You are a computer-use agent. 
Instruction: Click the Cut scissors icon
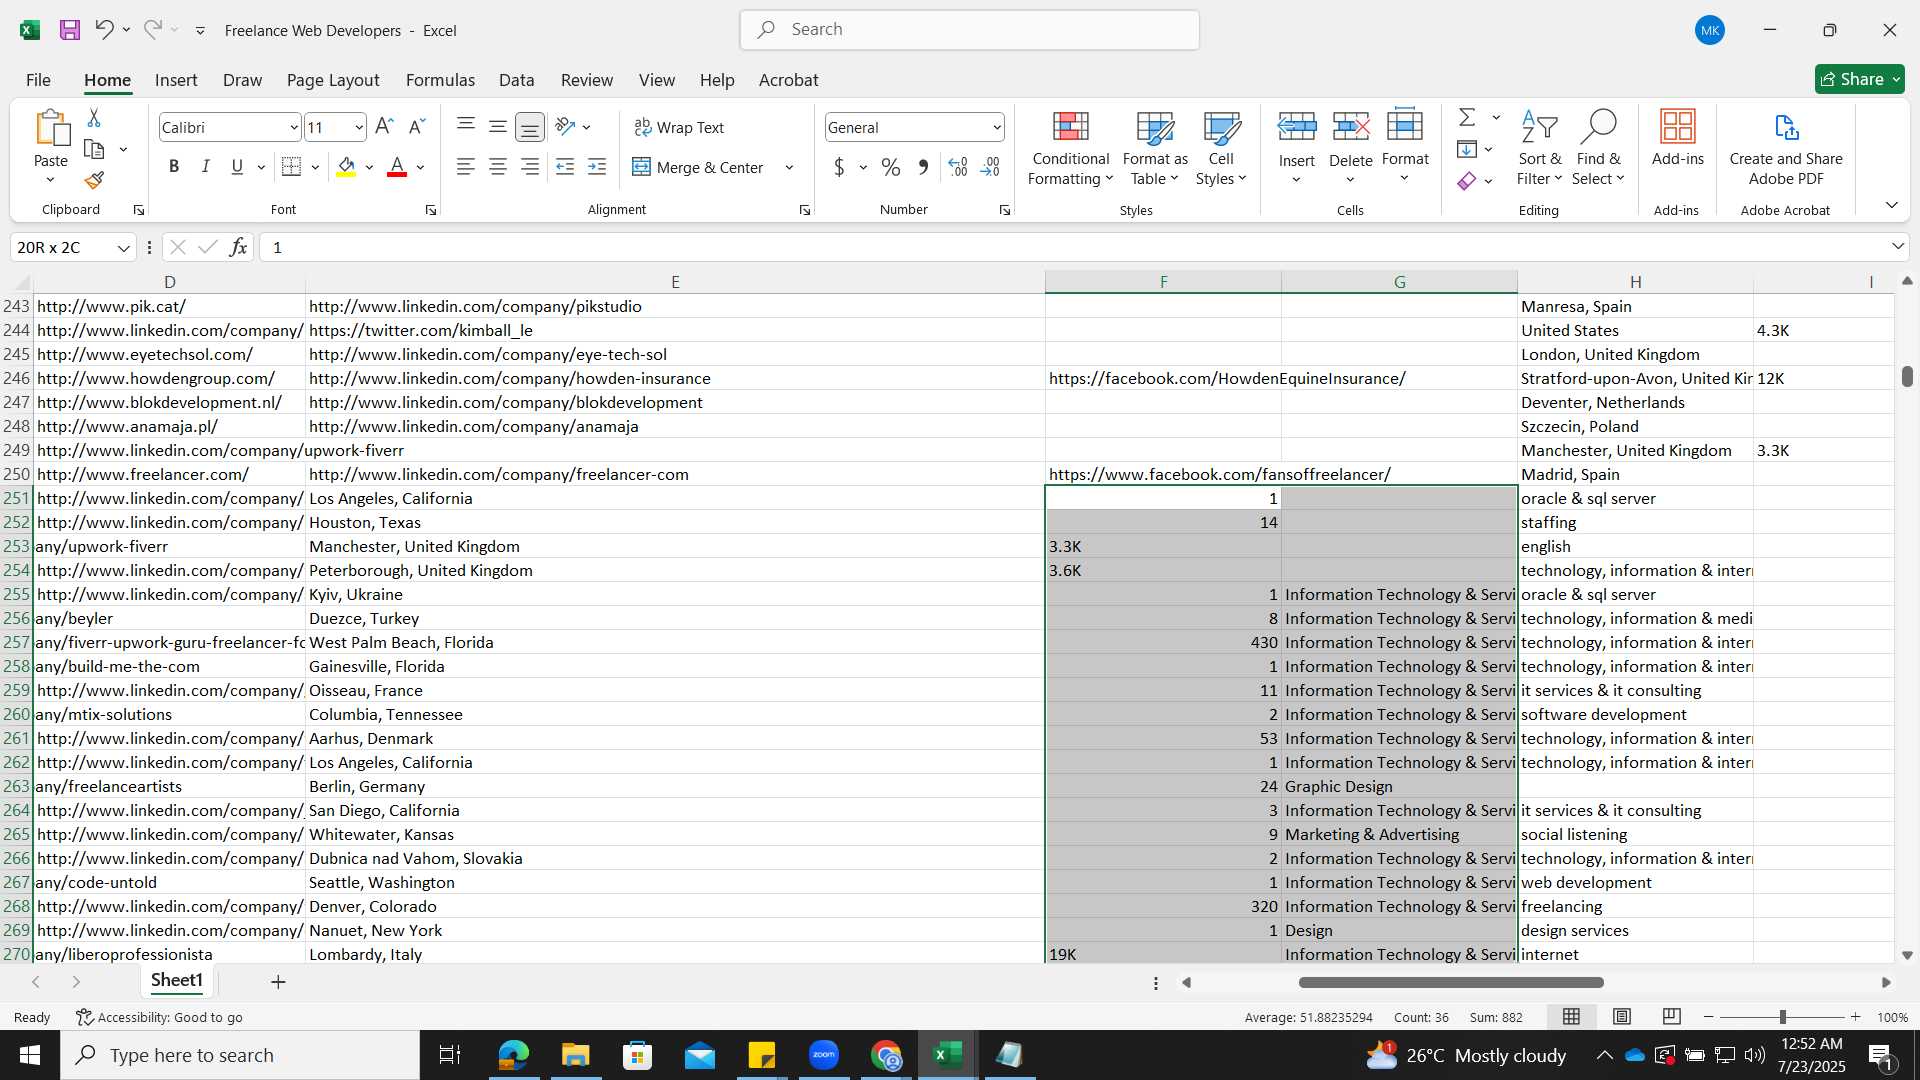coord(94,118)
